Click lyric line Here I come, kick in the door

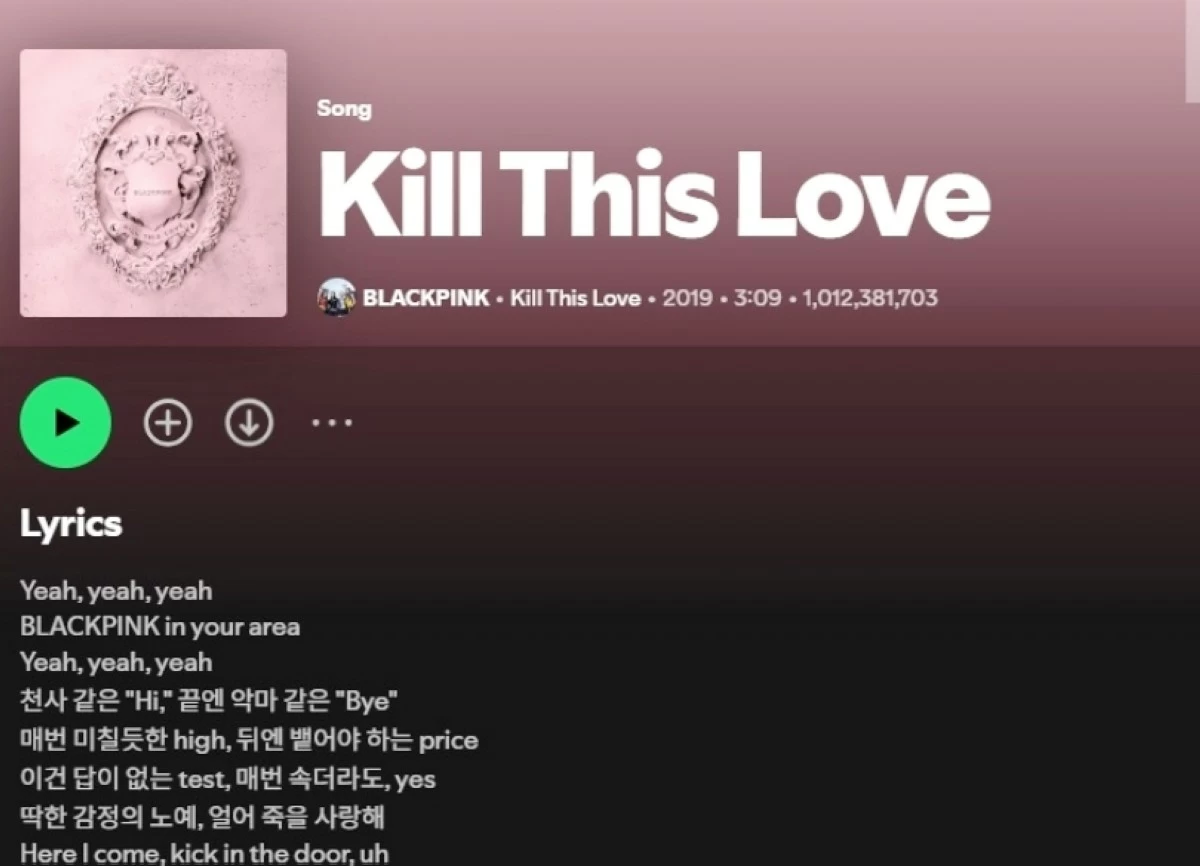coord(204,853)
